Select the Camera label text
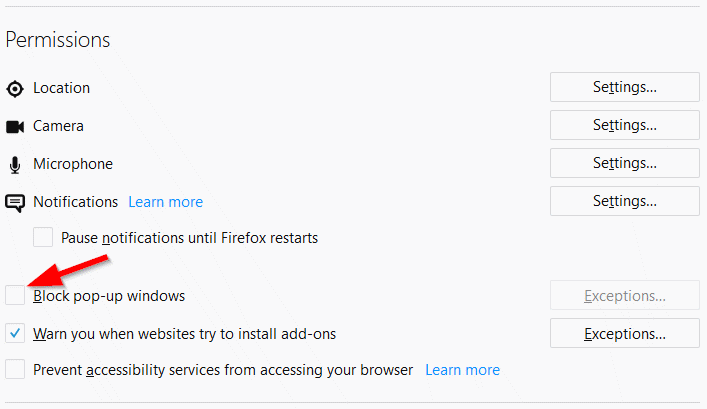Image resolution: width=707 pixels, height=409 pixels. [x=58, y=126]
